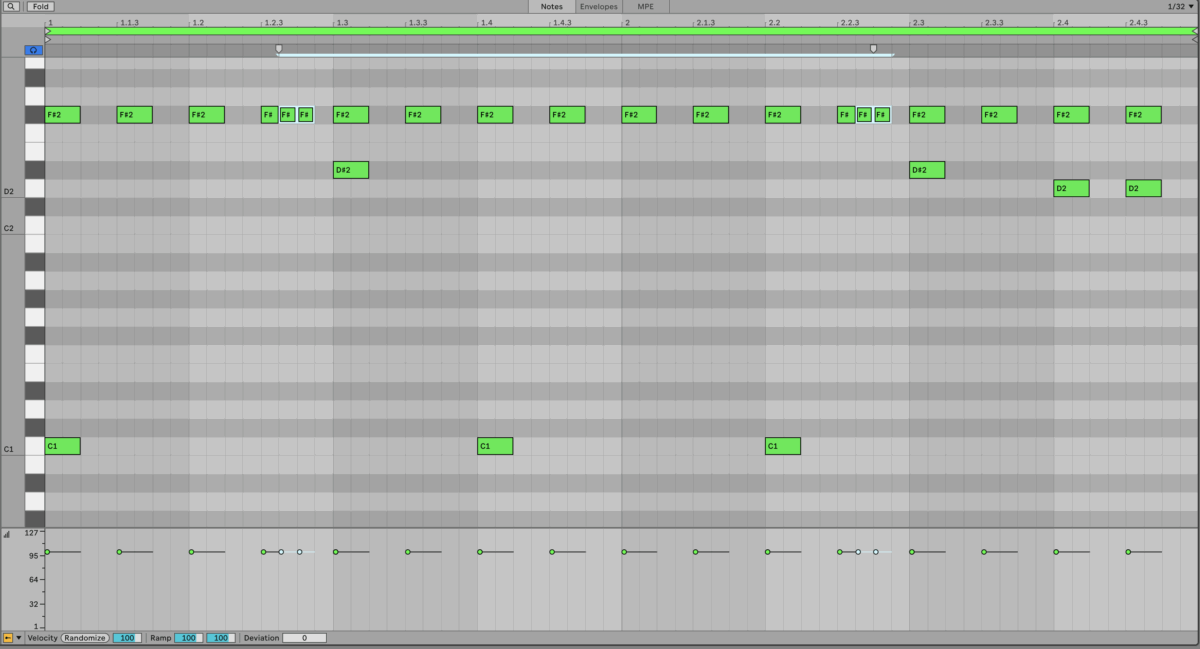
Task: Switch to the Envelopes tab
Action: tap(598, 6)
